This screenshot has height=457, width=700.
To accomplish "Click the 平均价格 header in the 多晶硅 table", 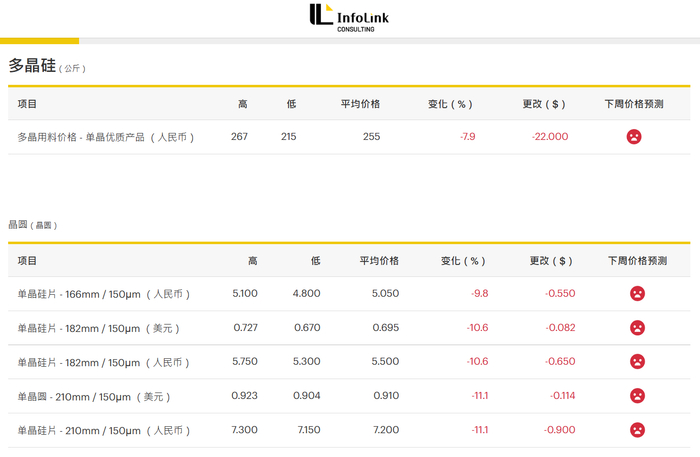I will (x=360, y=104).
